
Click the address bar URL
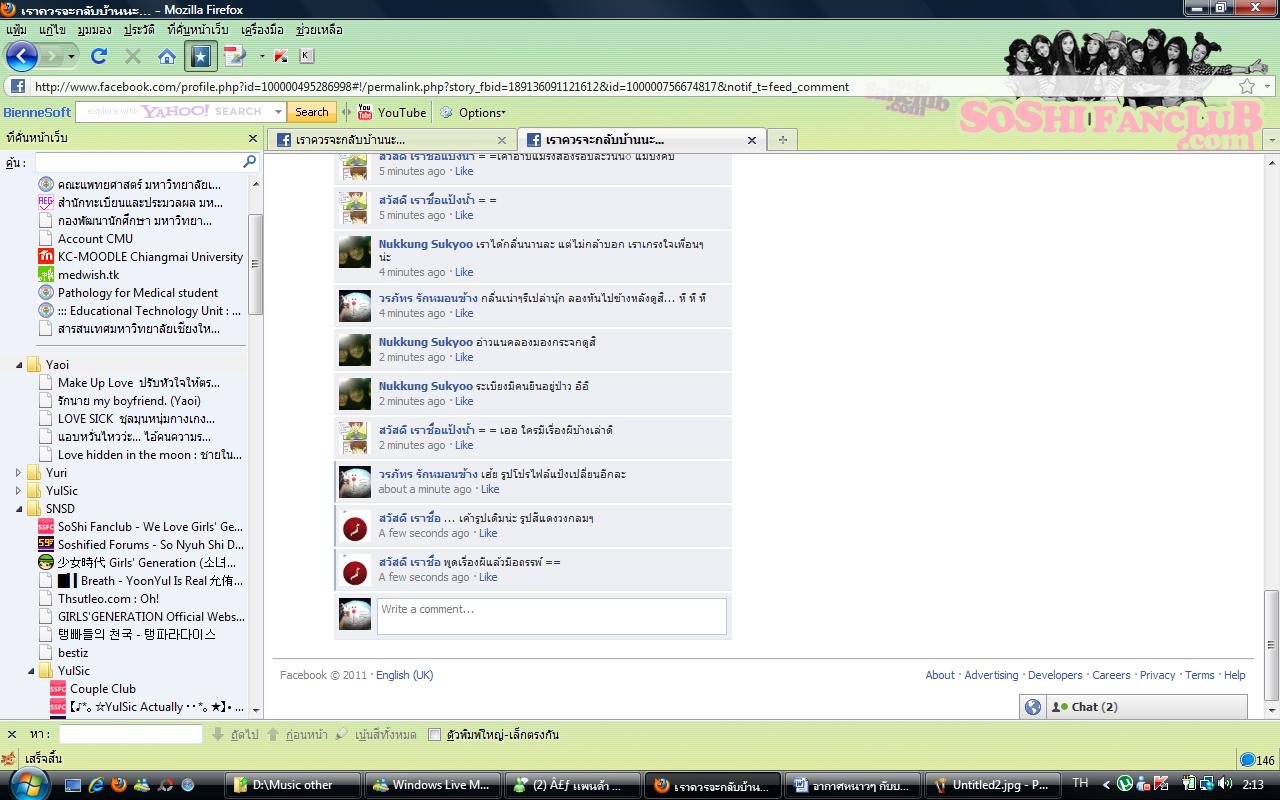pyautogui.click(x=441, y=86)
